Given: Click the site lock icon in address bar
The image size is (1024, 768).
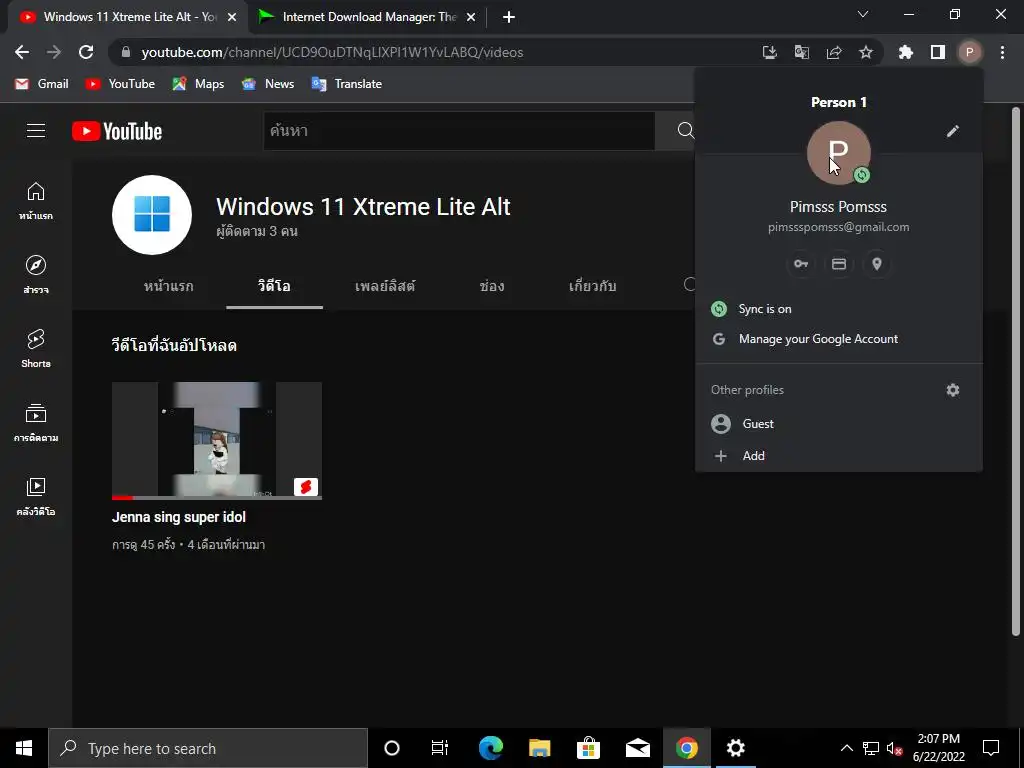Looking at the screenshot, I should click(x=126, y=52).
